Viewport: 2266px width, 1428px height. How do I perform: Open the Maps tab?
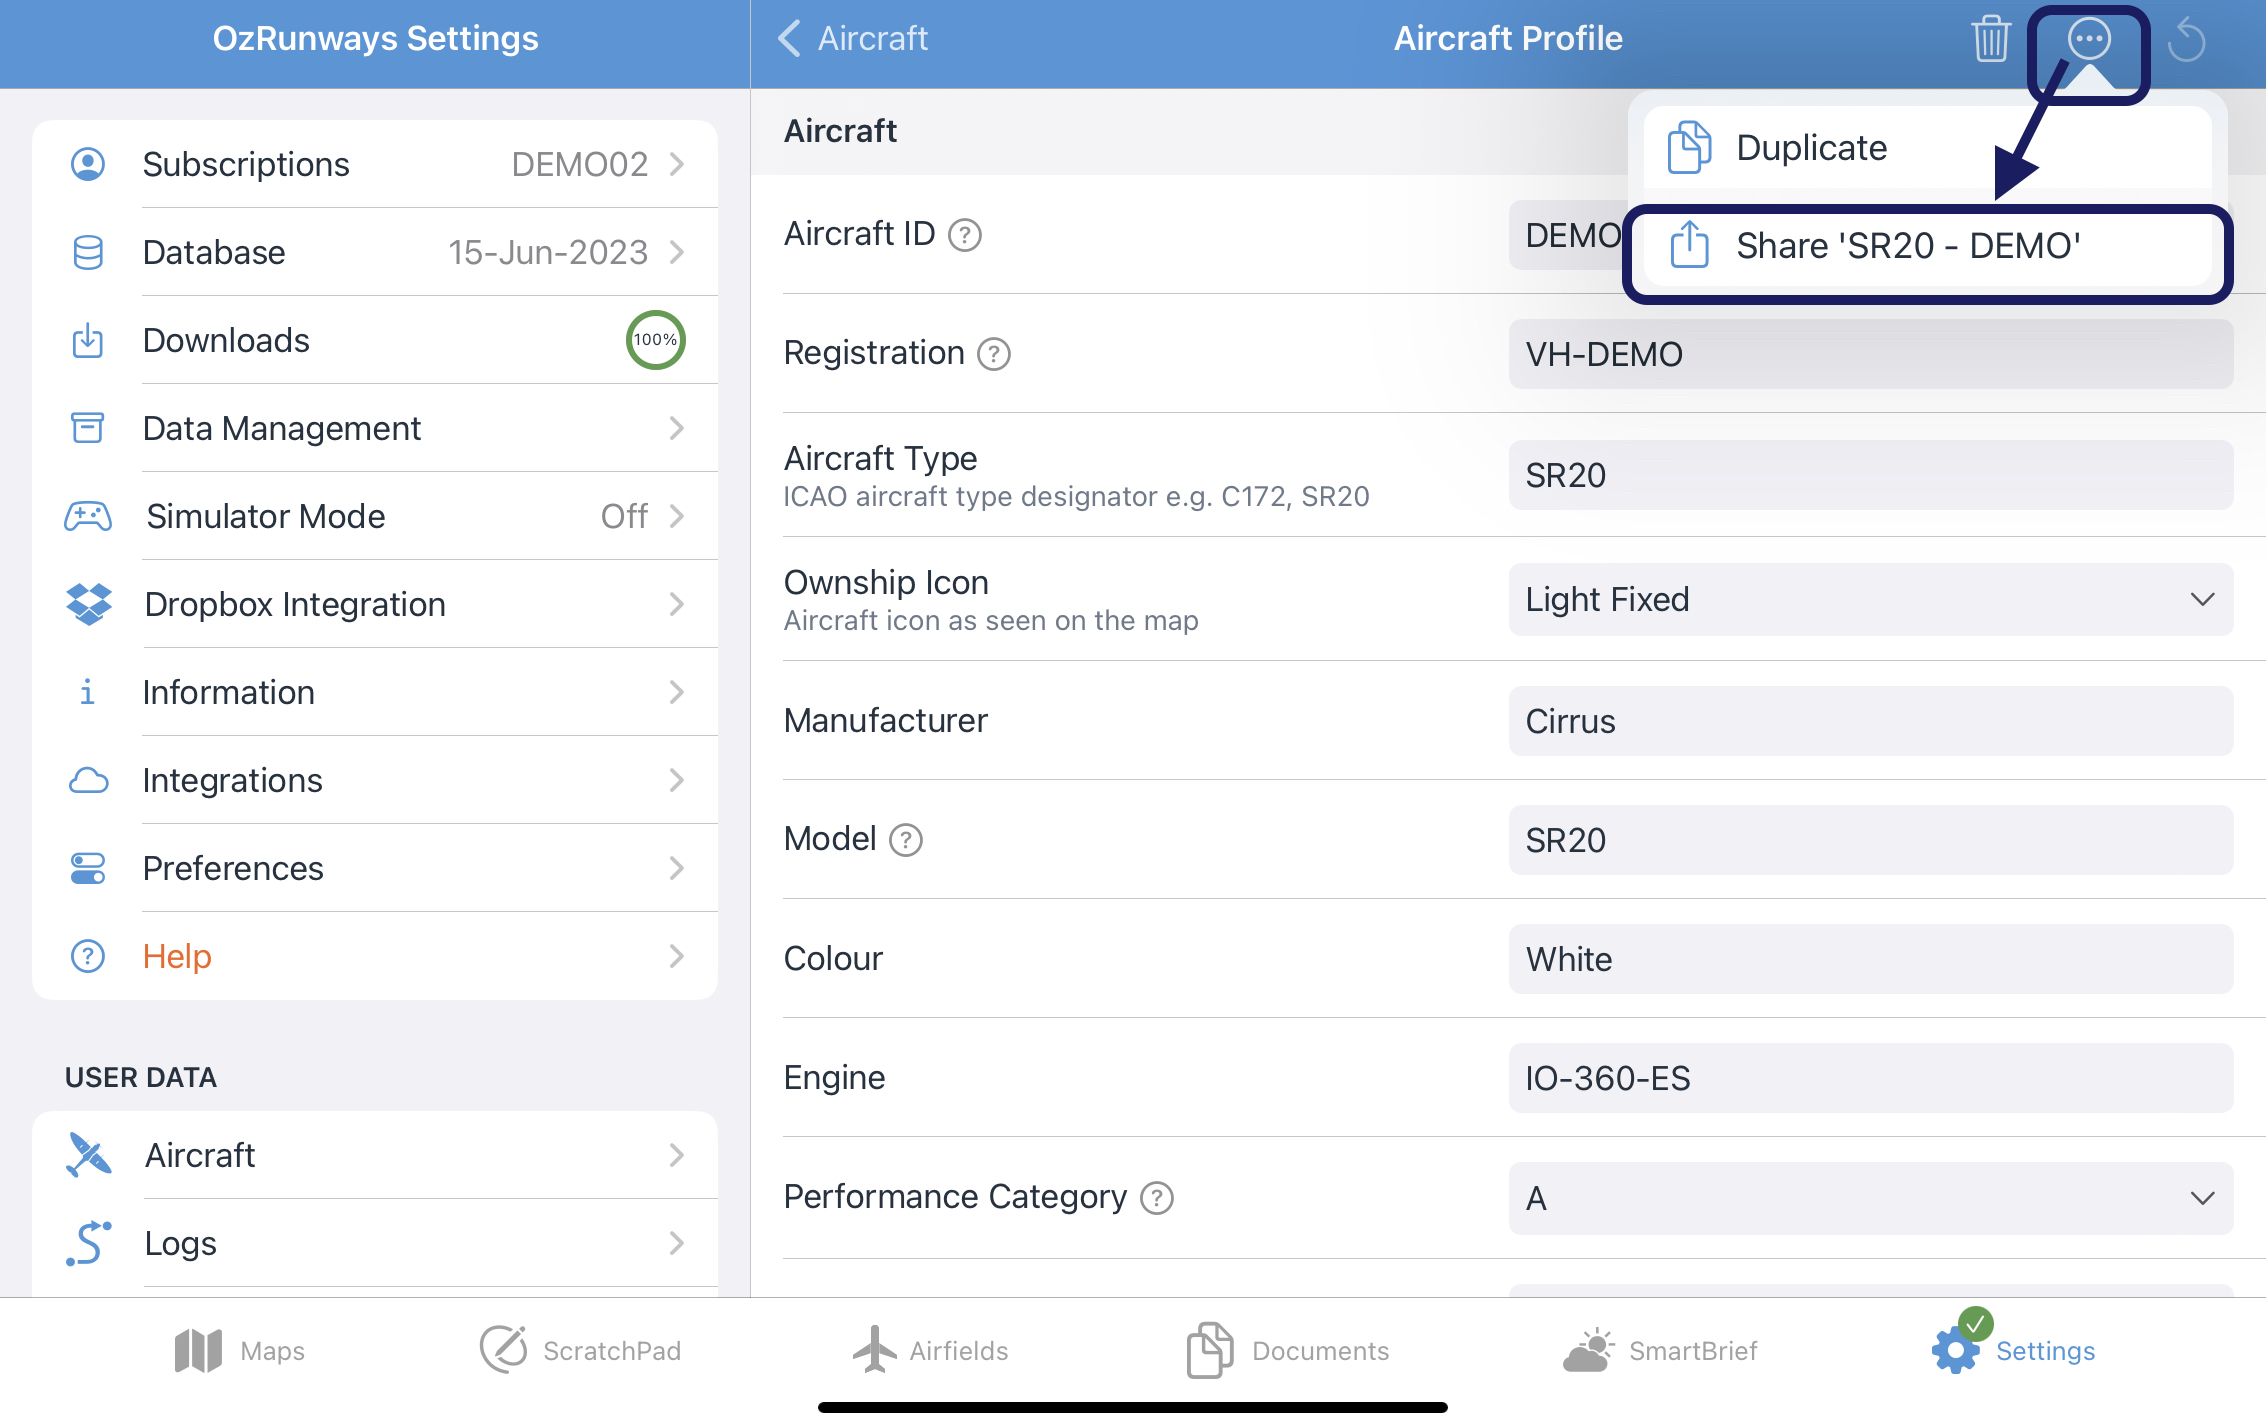coord(239,1350)
